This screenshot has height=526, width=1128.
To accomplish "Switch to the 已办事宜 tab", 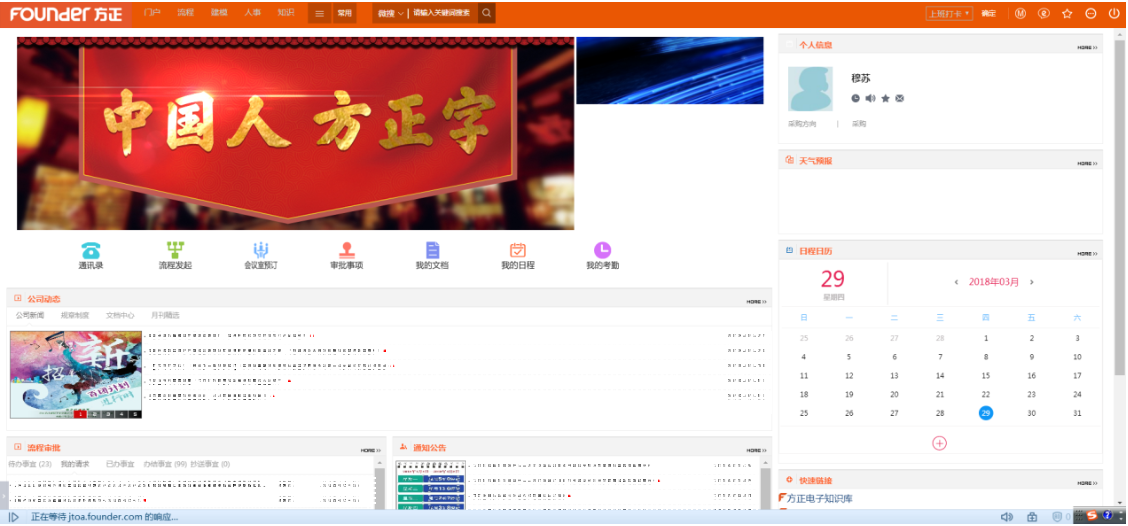I will 120,464.
